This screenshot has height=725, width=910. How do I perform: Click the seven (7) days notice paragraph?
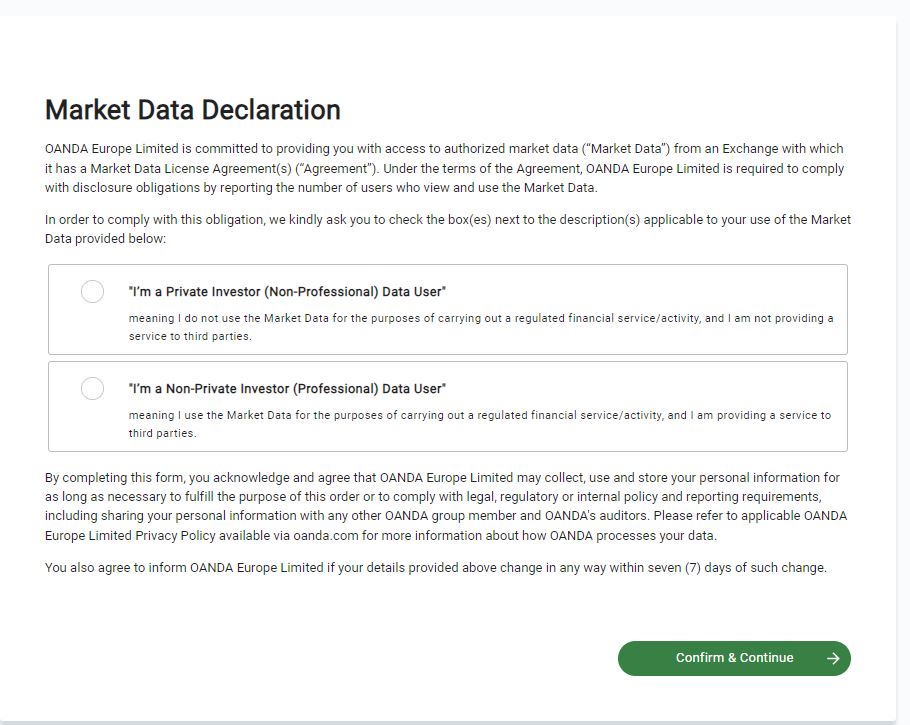point(436,568)
